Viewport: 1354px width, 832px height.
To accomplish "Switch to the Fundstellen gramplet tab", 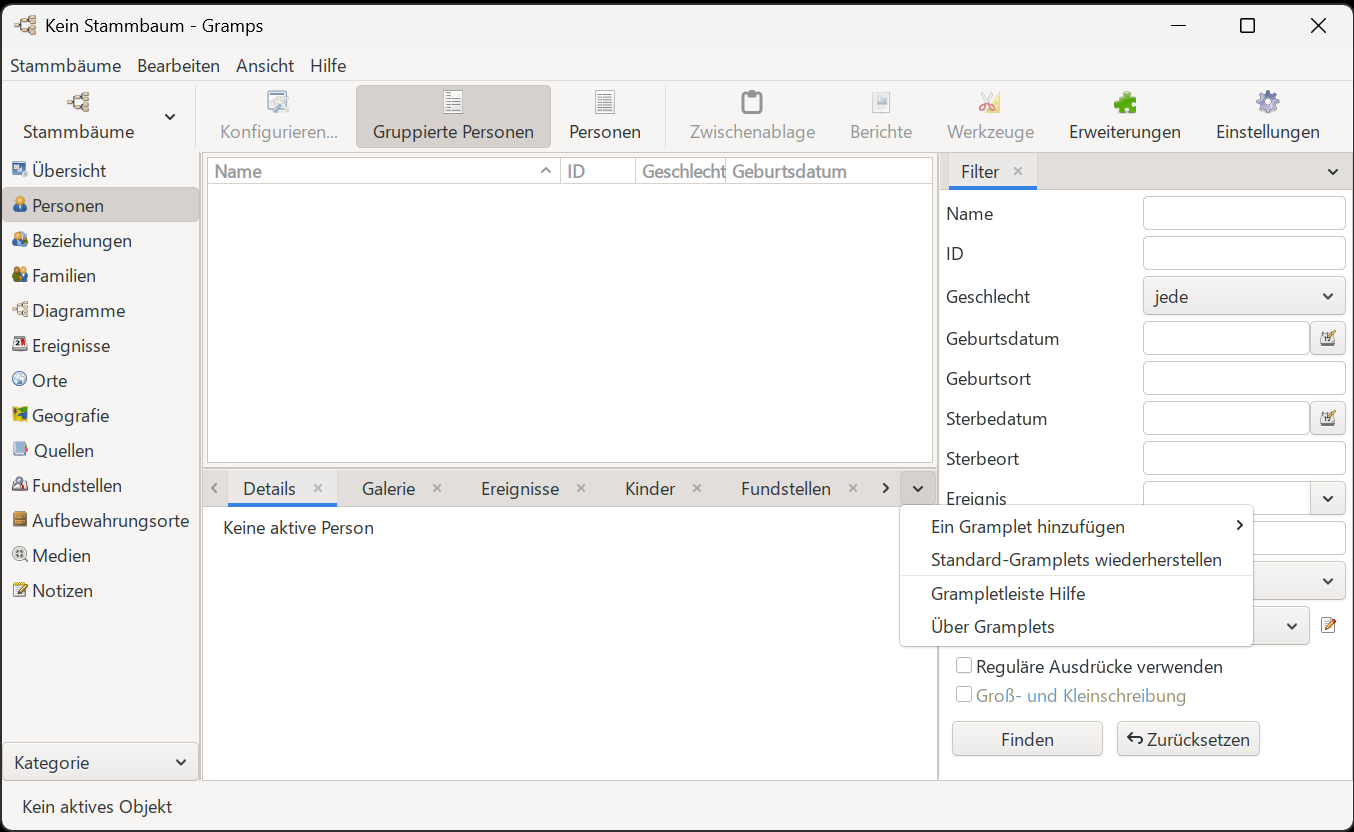I will click(785, 489).
